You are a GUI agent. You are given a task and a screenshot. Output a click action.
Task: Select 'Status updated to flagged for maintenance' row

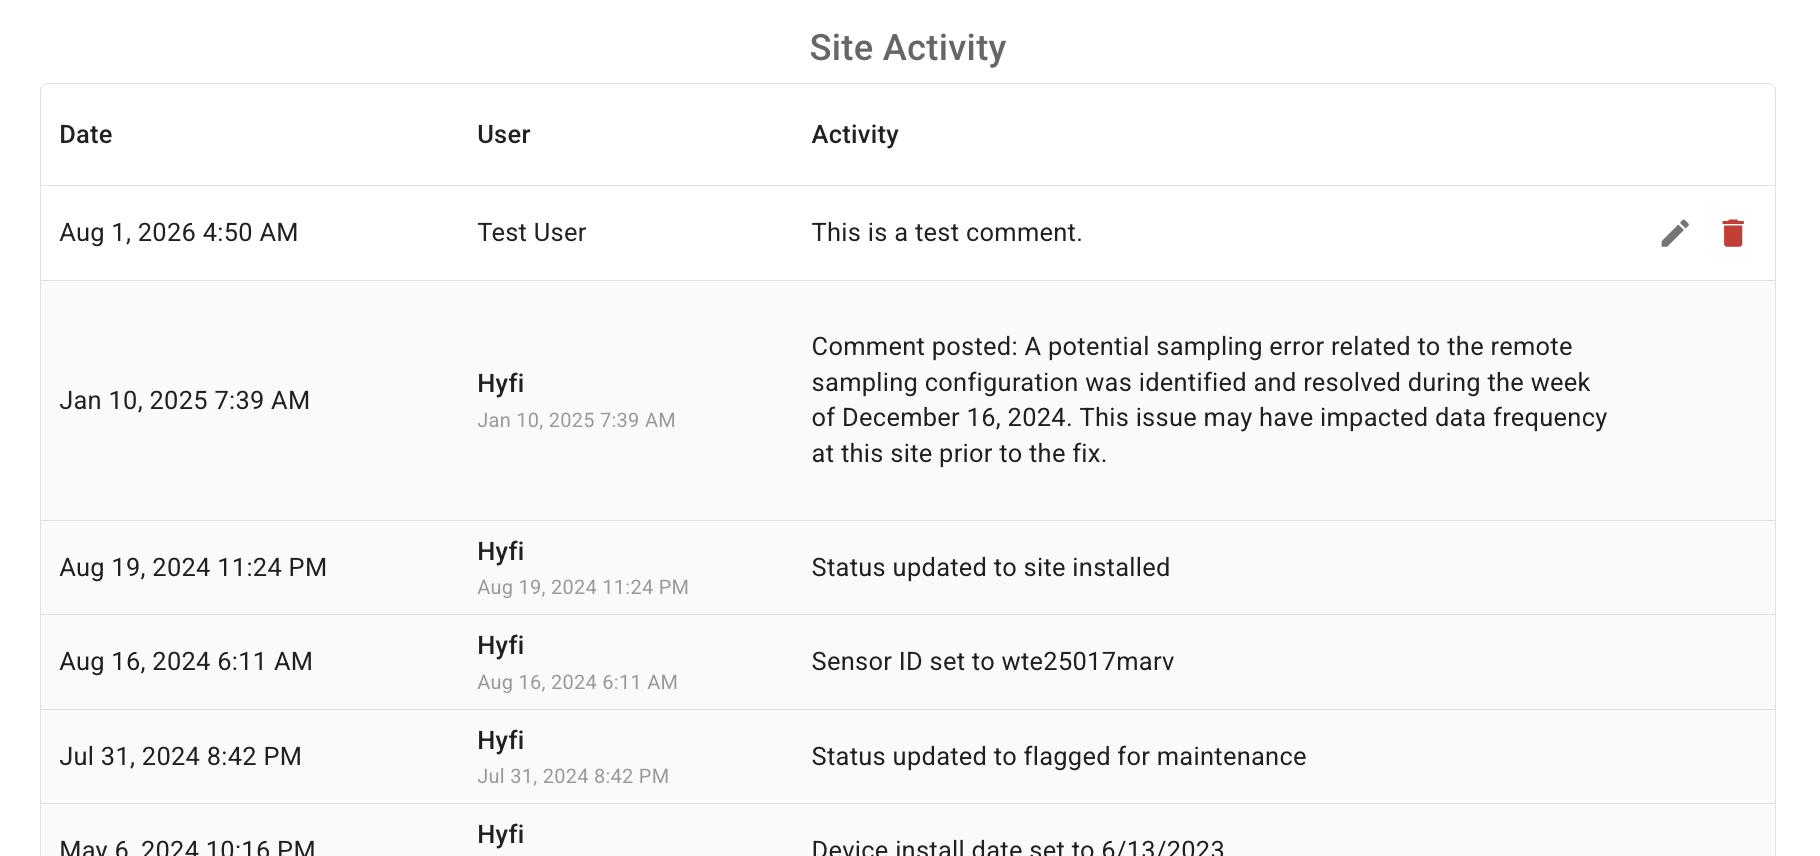[908, 756]
